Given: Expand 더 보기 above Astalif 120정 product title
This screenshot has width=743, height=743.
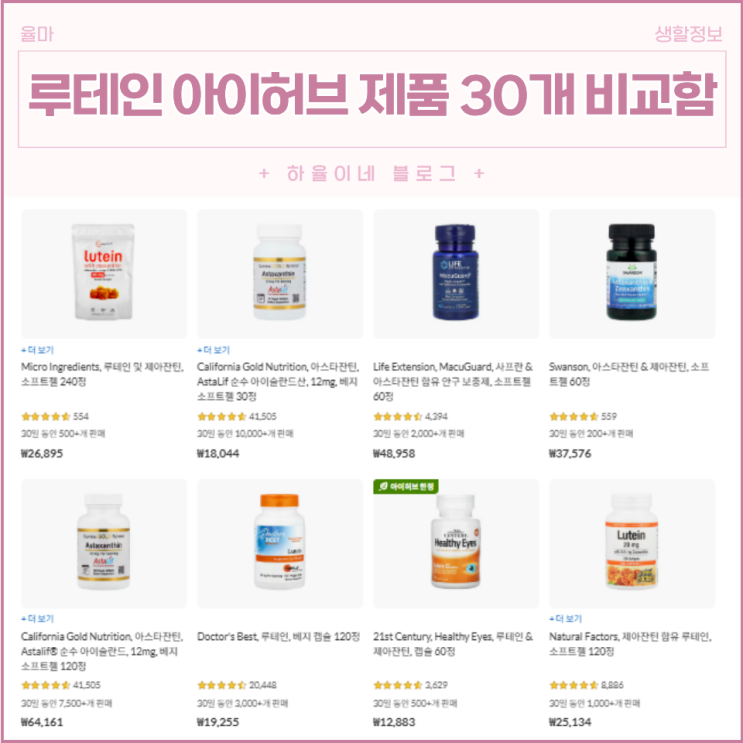Looking at the screenshot, I should pos(37,619).
